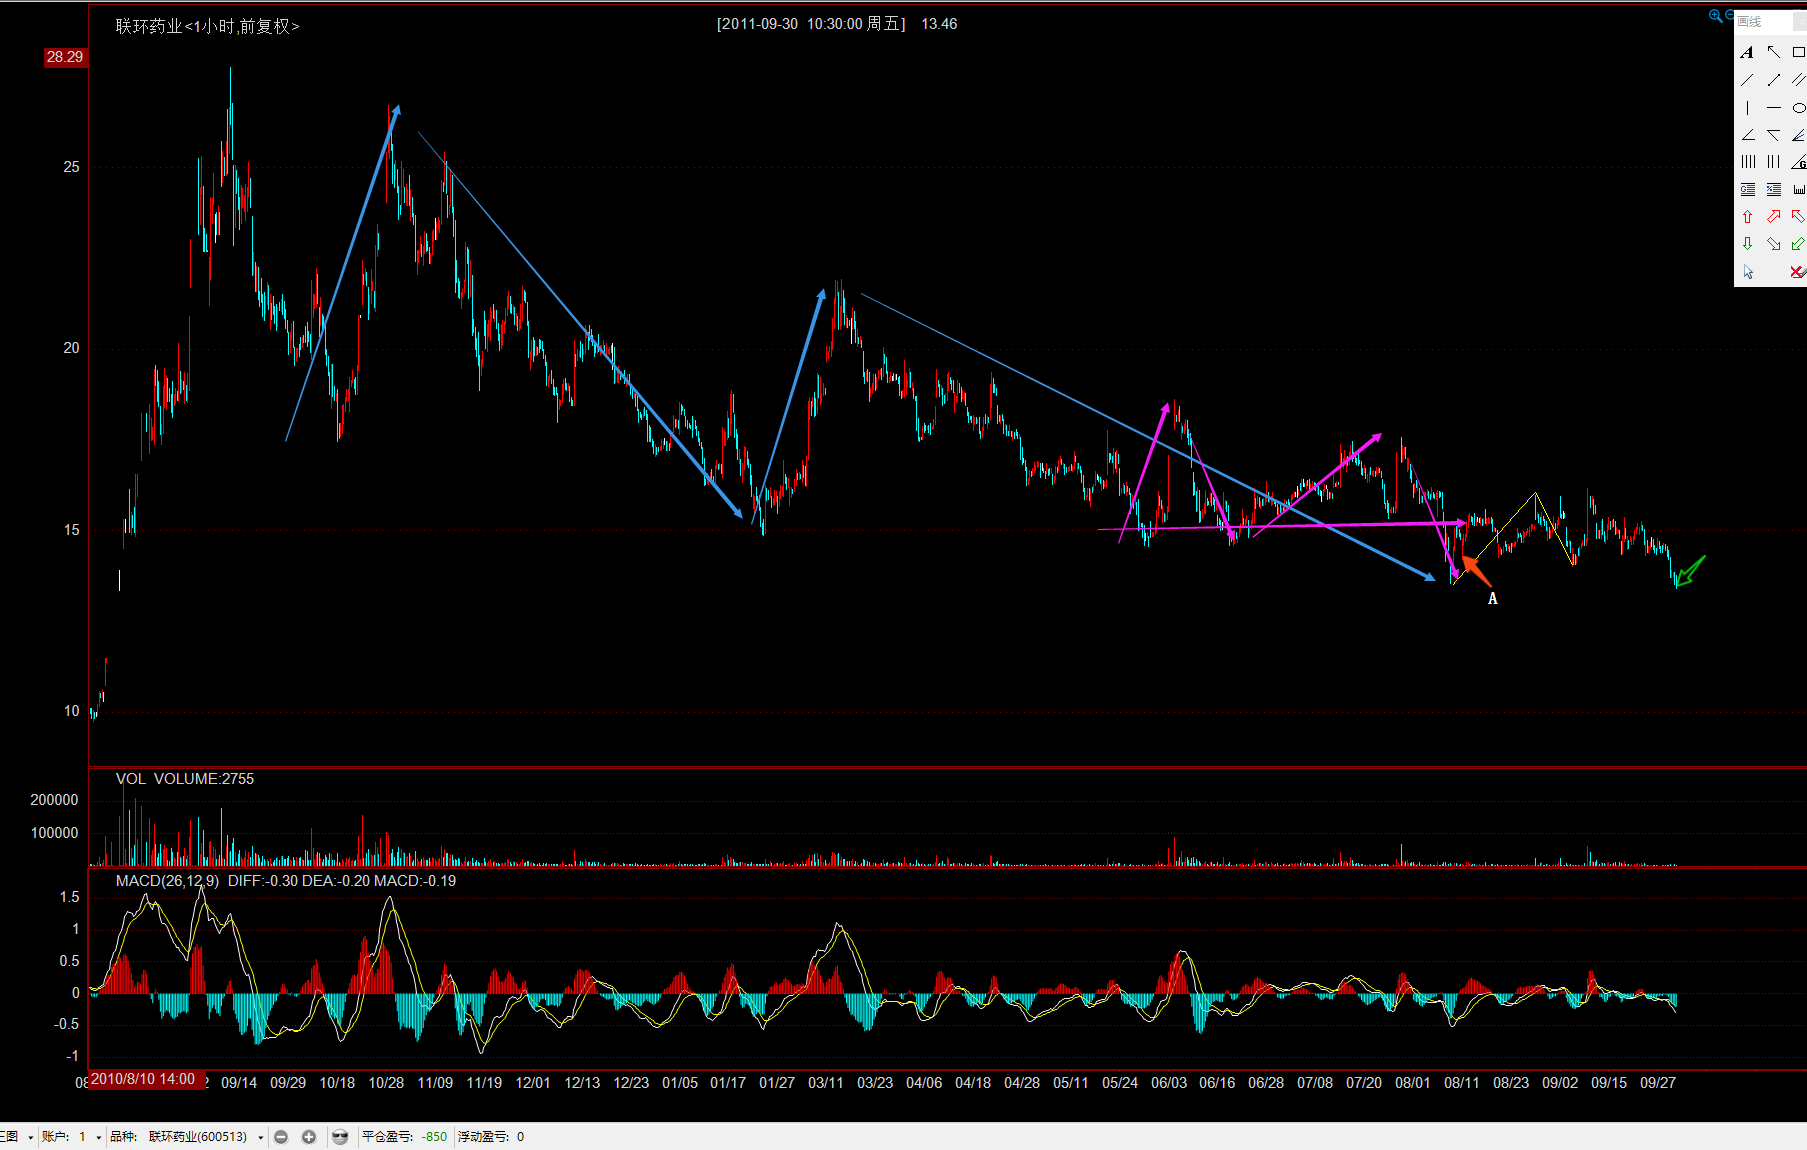
Task: Open the 主图 chart type dropdown
Action: tap(30, 1137)
